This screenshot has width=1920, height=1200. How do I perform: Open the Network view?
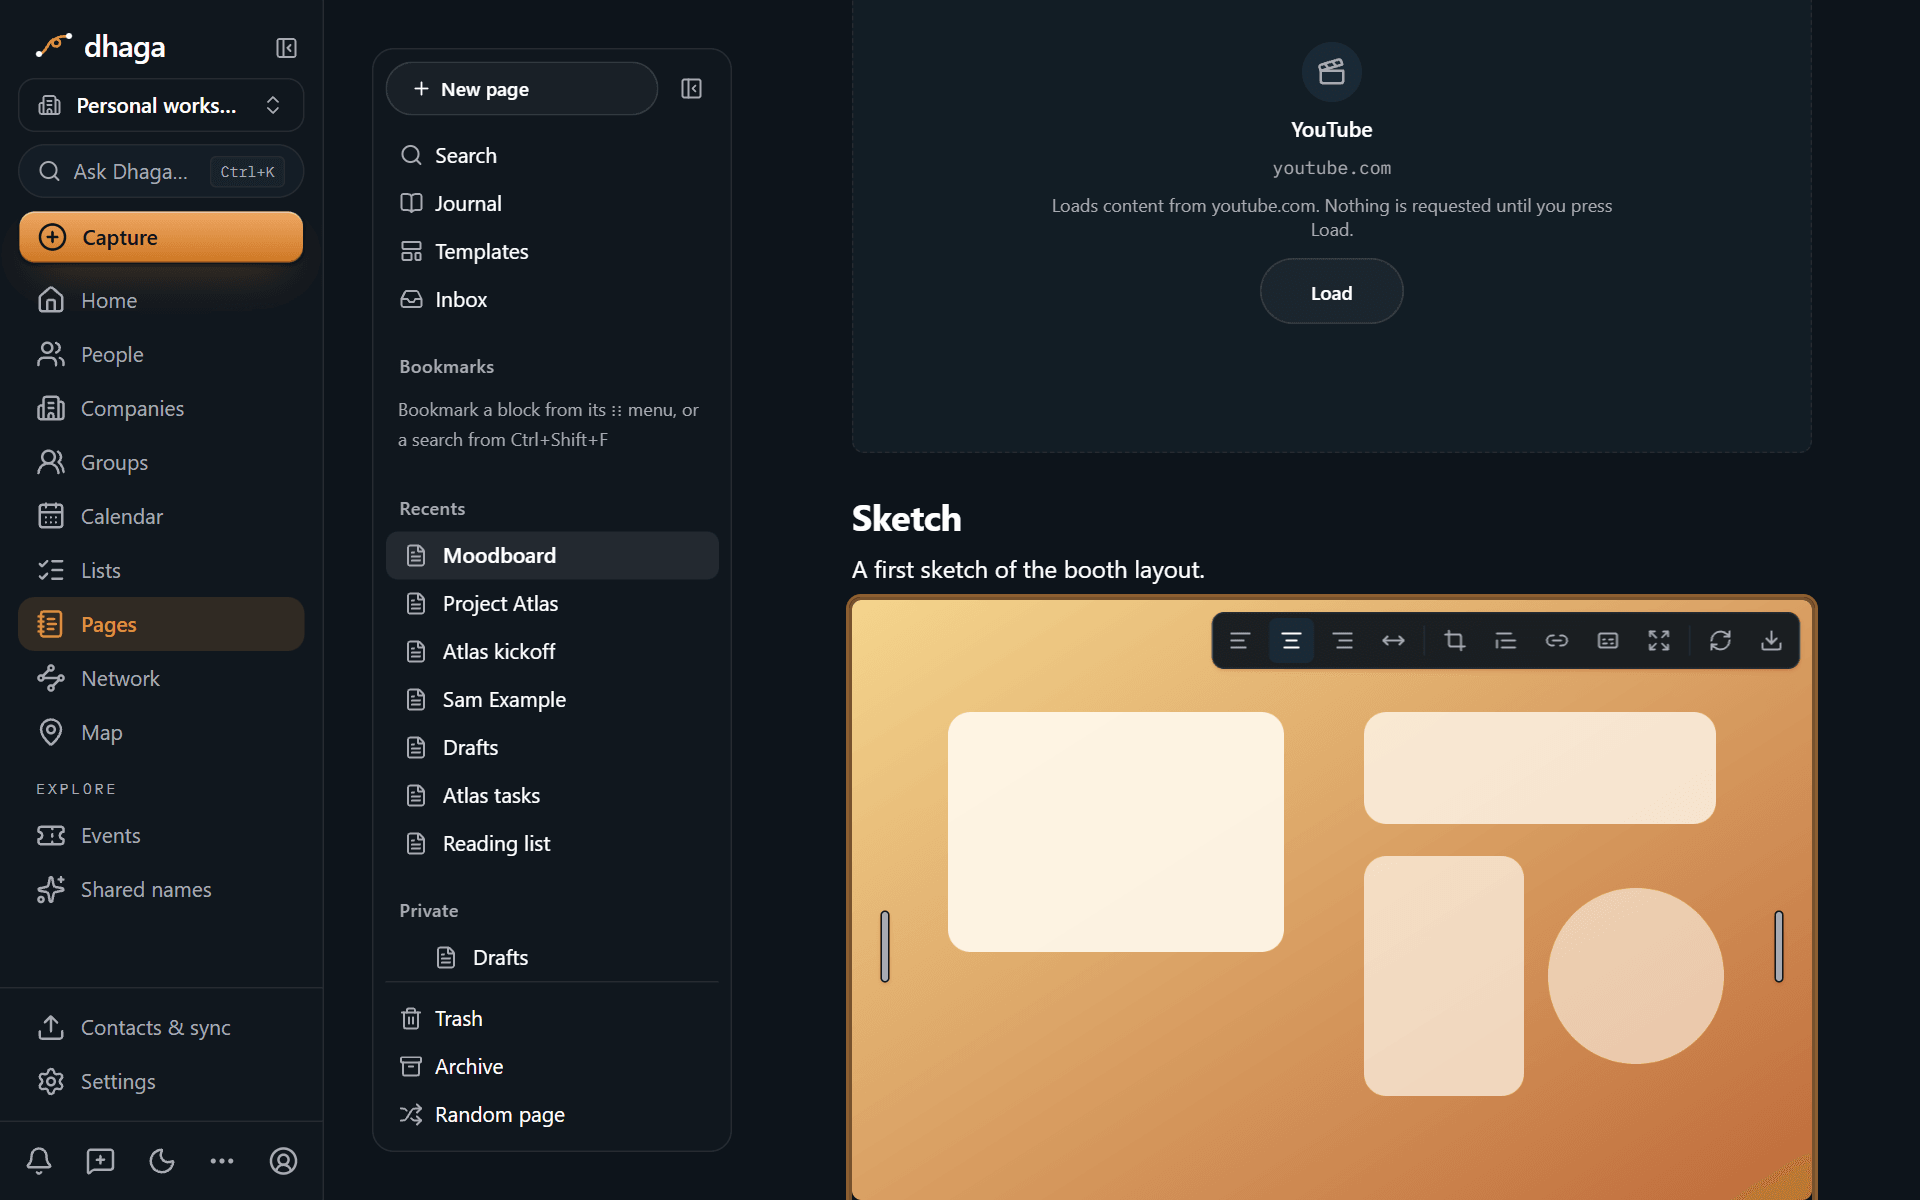pos(161,678)
